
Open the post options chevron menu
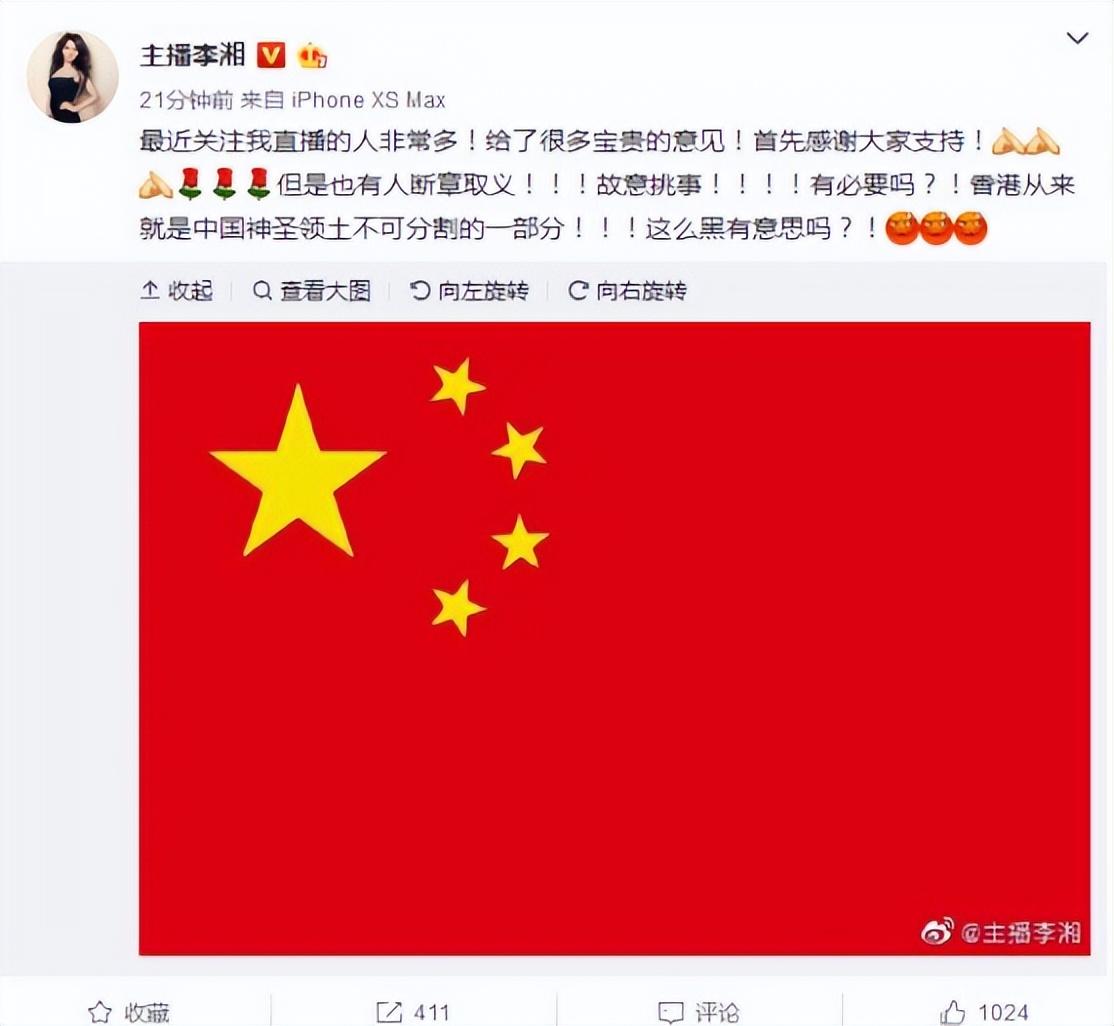[x=1077, y=38]
